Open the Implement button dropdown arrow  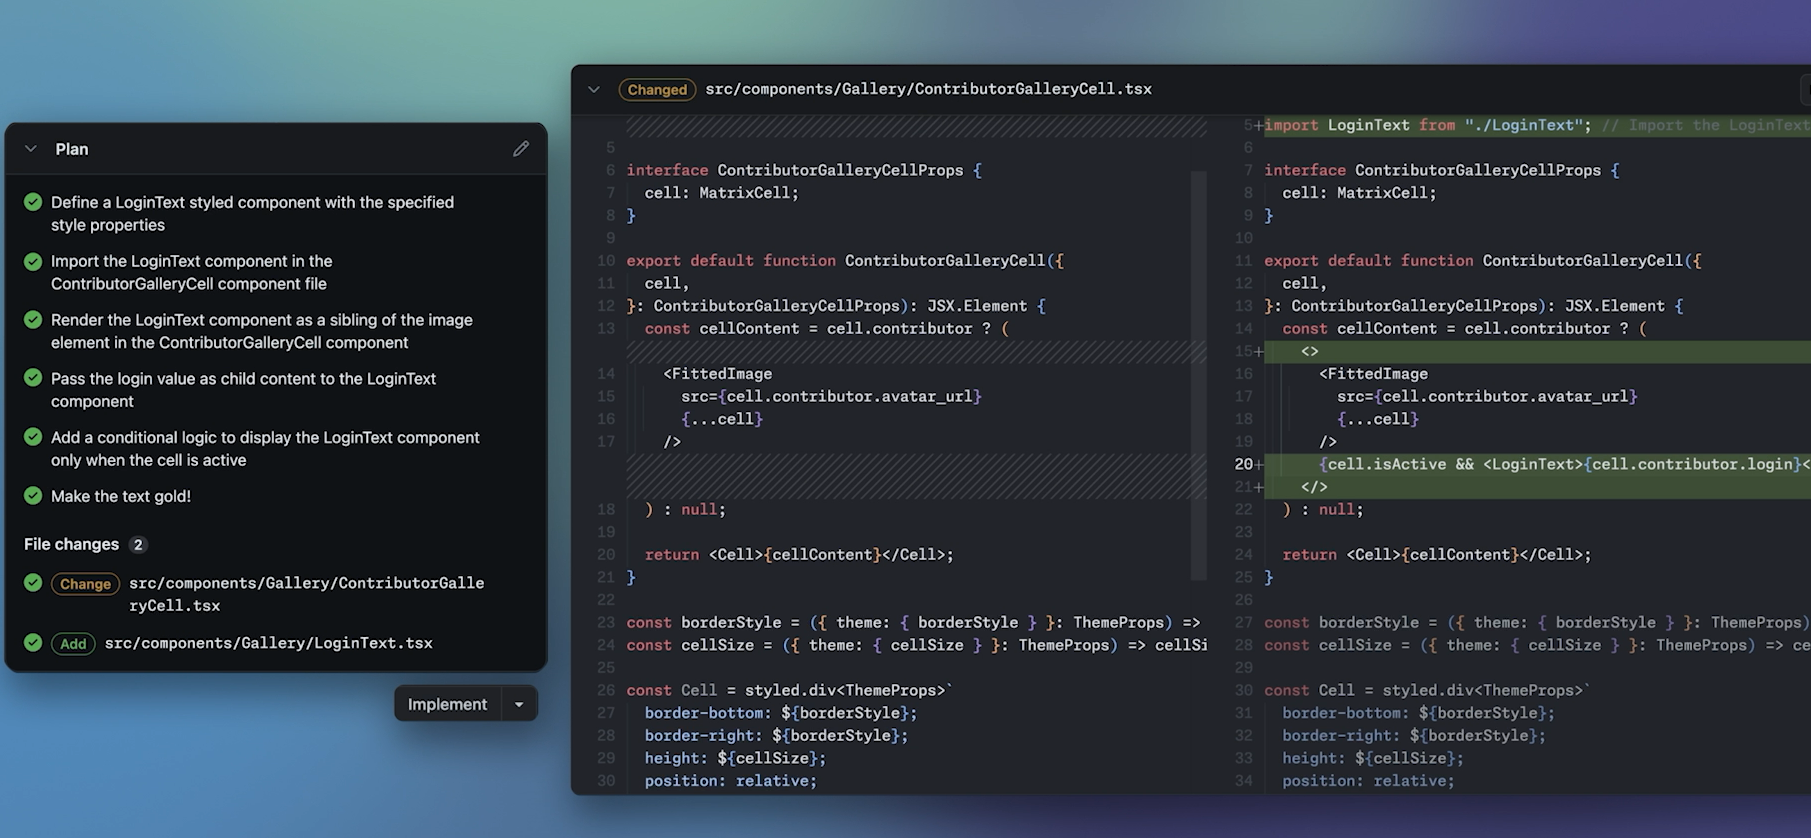tap(519, 704)
